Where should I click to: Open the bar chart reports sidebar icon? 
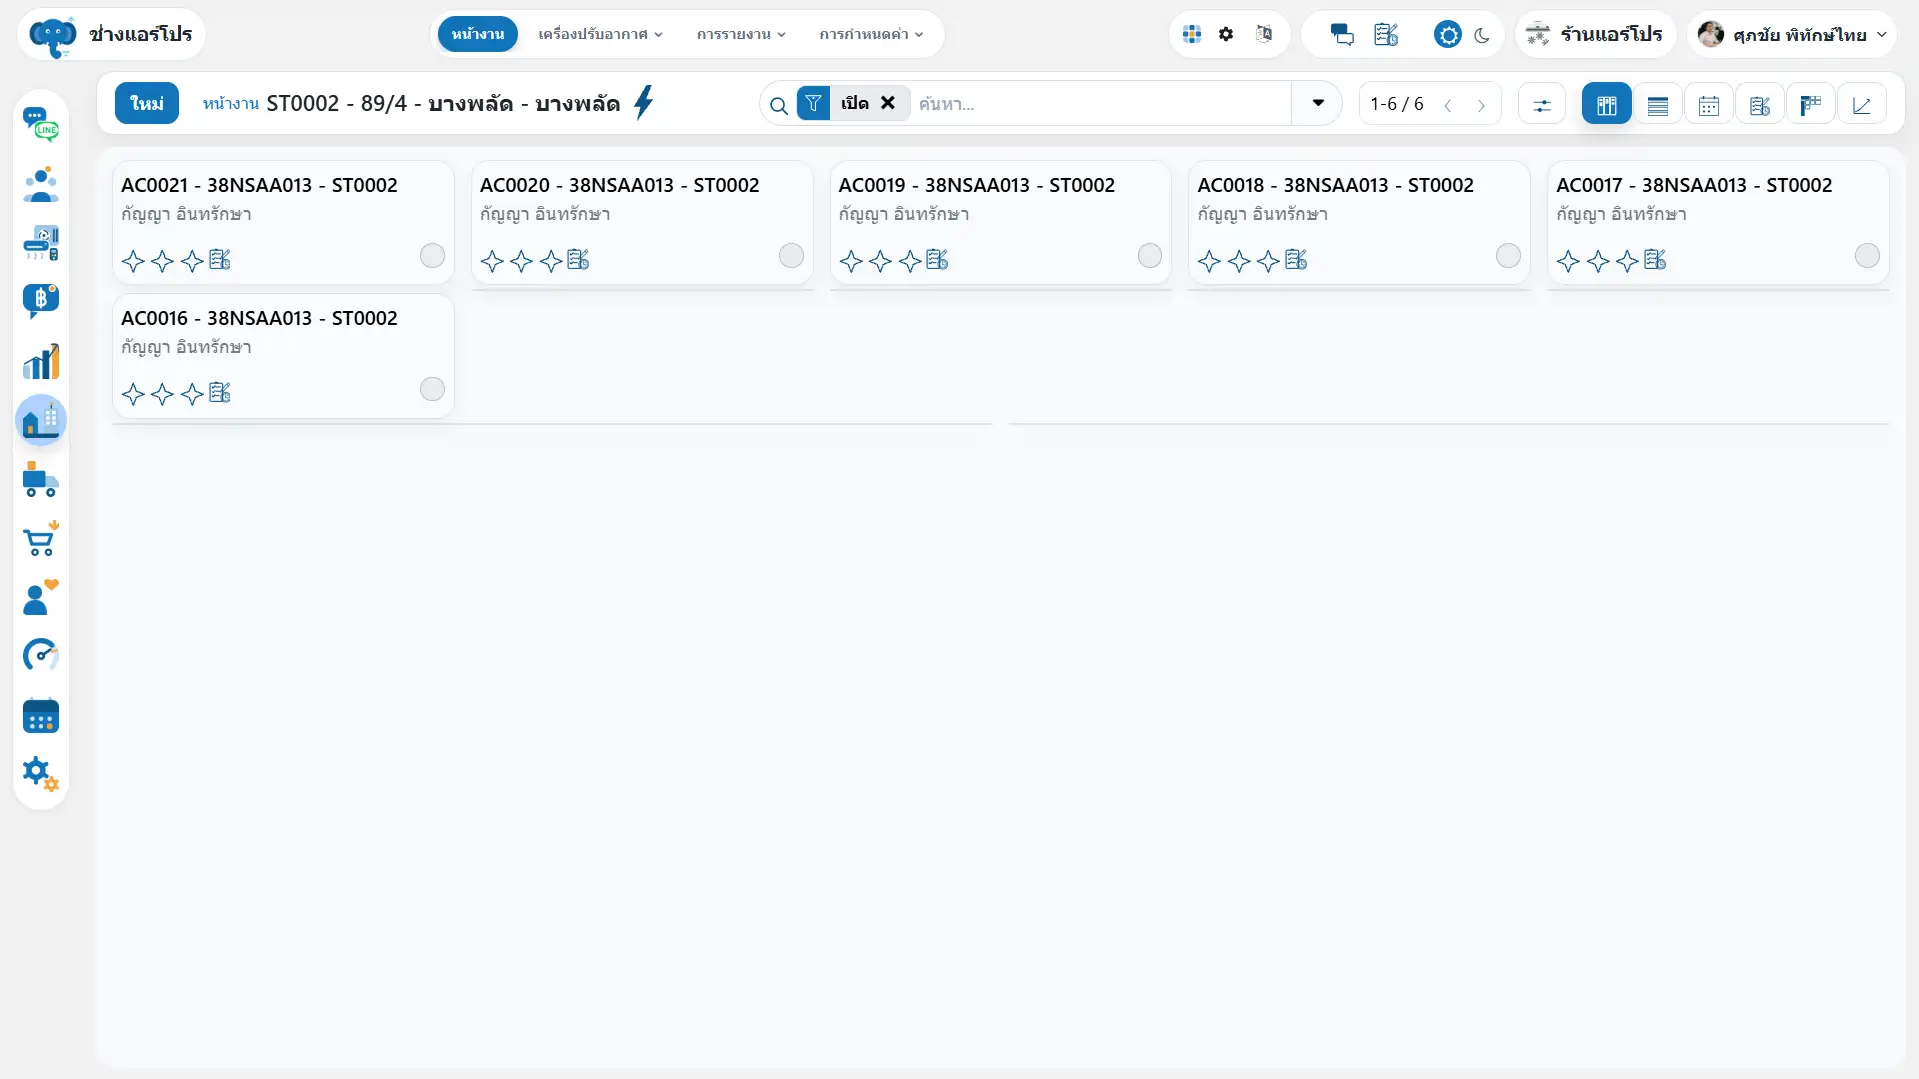tap(41, 361)
